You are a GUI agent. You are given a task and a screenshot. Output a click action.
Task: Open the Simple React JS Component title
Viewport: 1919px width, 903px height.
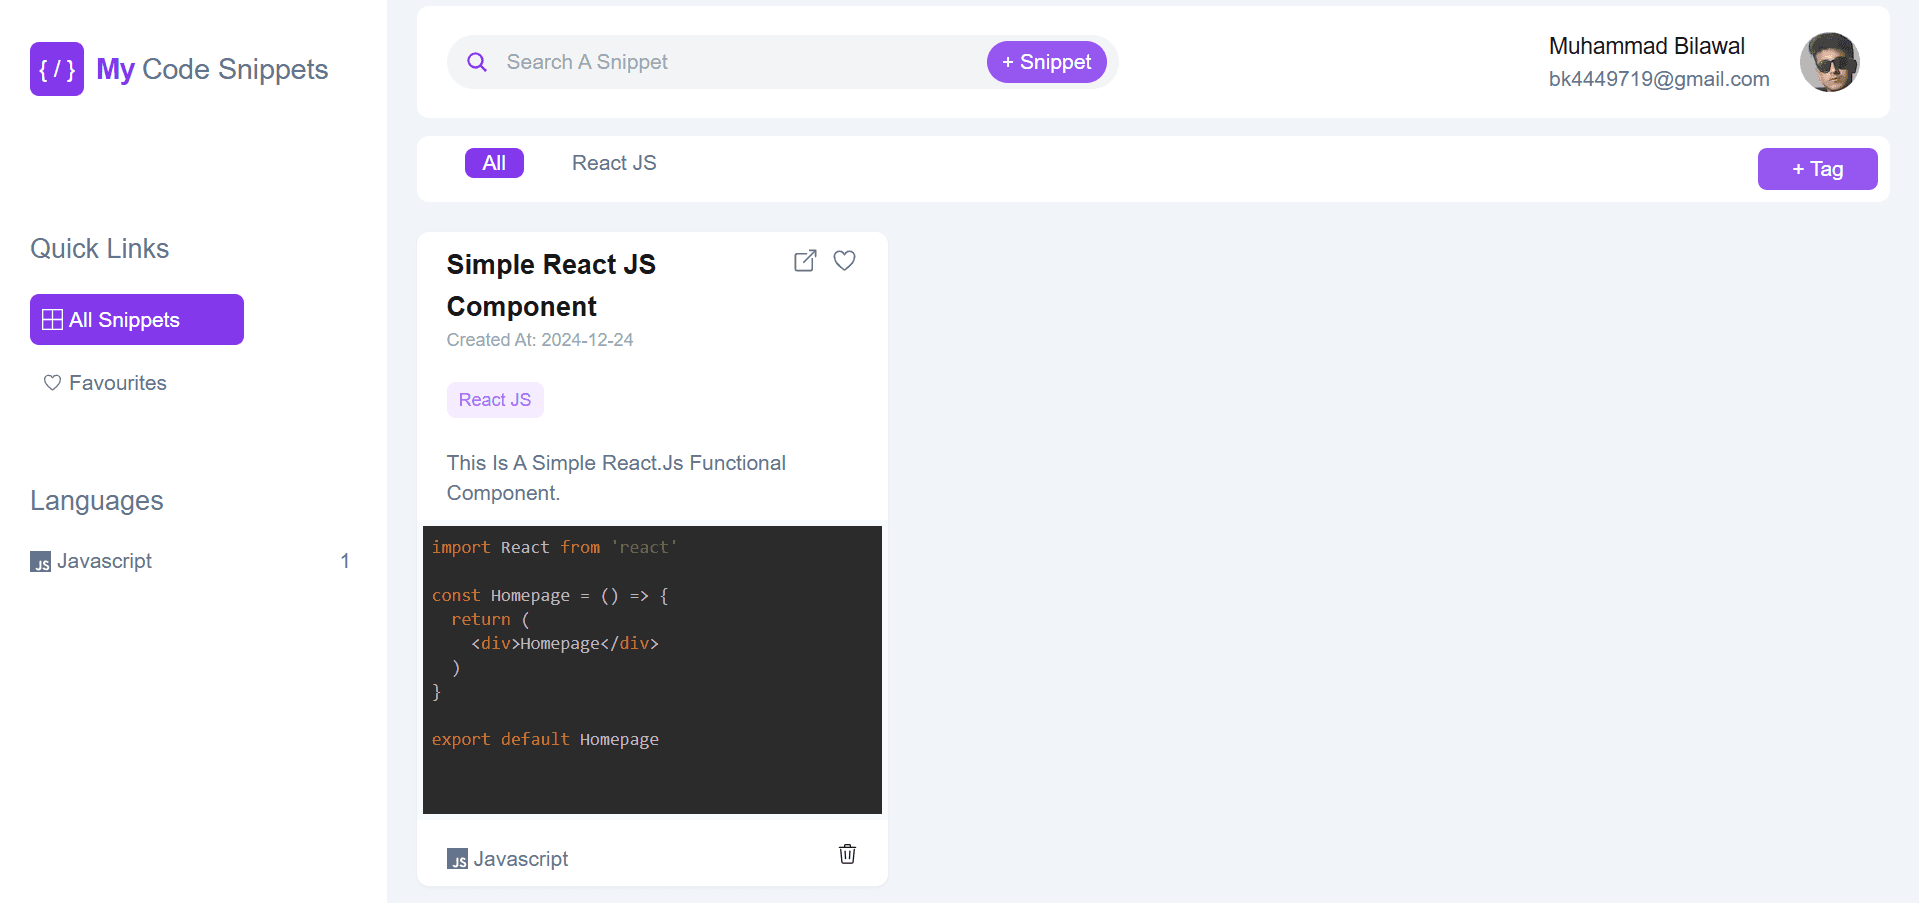(x=551, y=285)
